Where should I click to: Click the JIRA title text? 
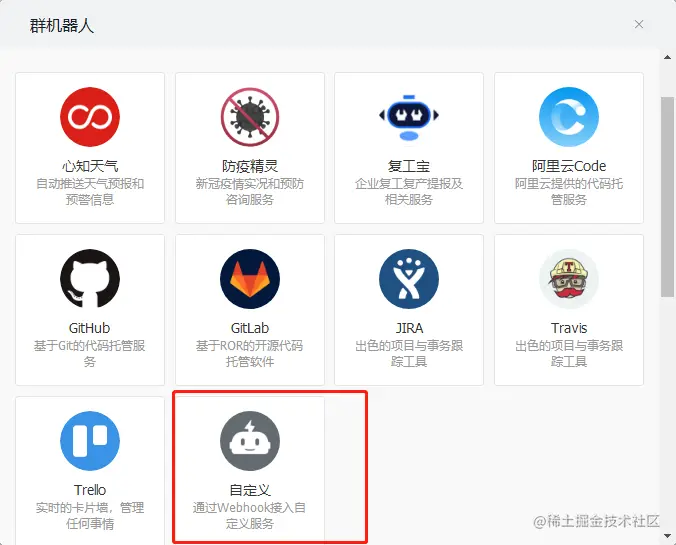coord(409,328)
